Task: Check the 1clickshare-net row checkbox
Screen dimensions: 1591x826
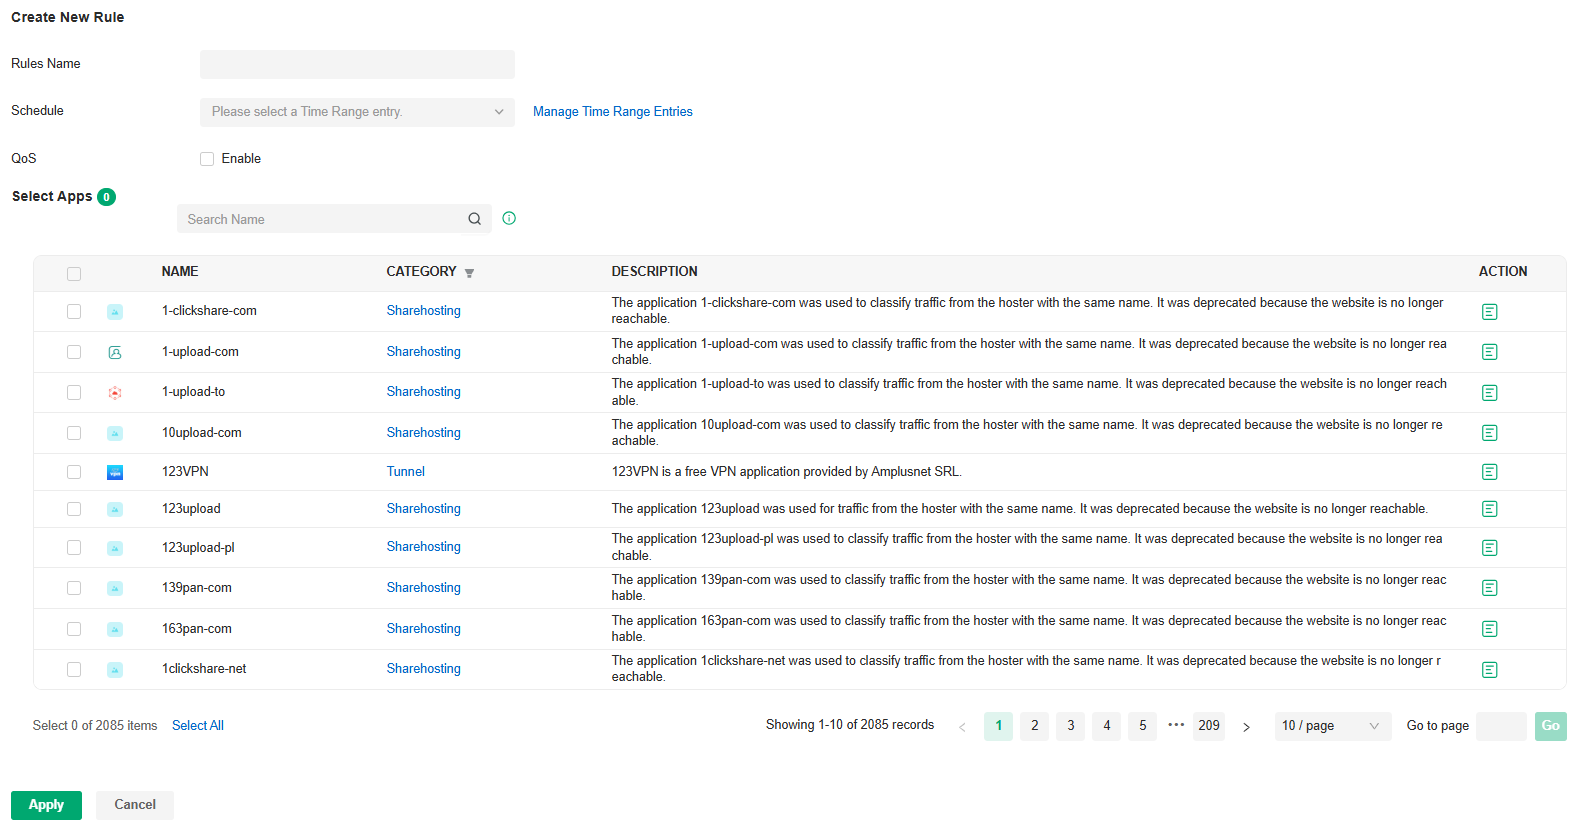Action: coord(74,670)
